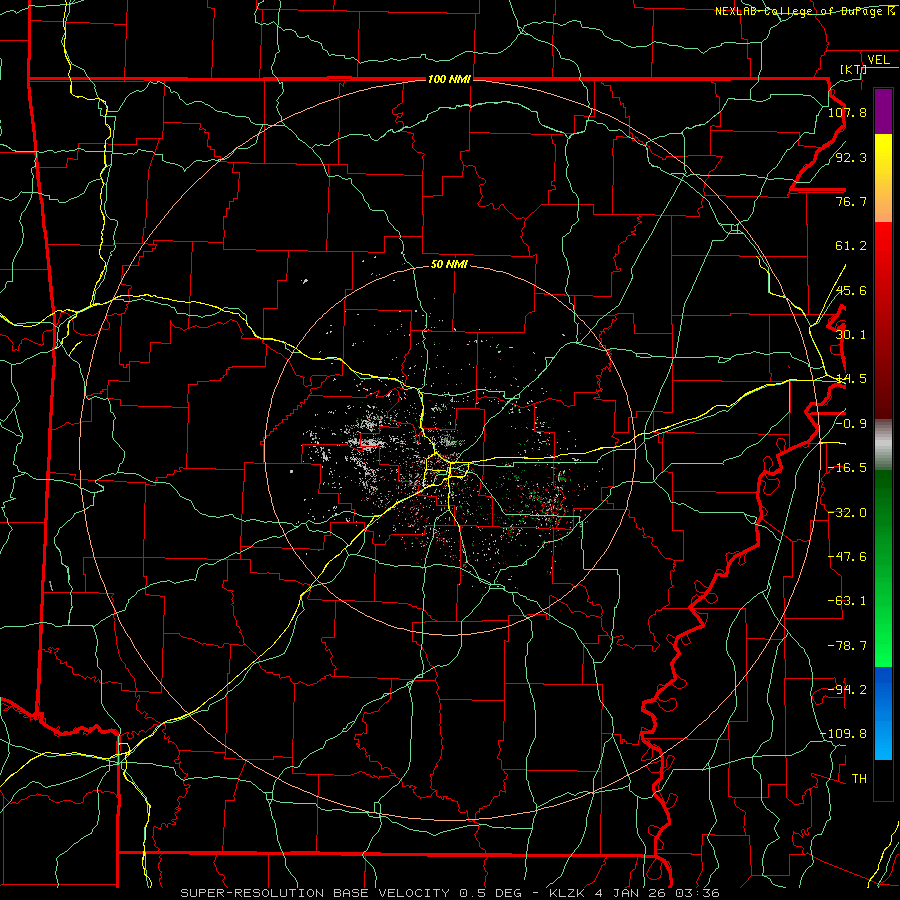The height and width of the screenshot is (900, 900).
Task: Click the 45.6 velocity scale value
Action: pos(851,290)
